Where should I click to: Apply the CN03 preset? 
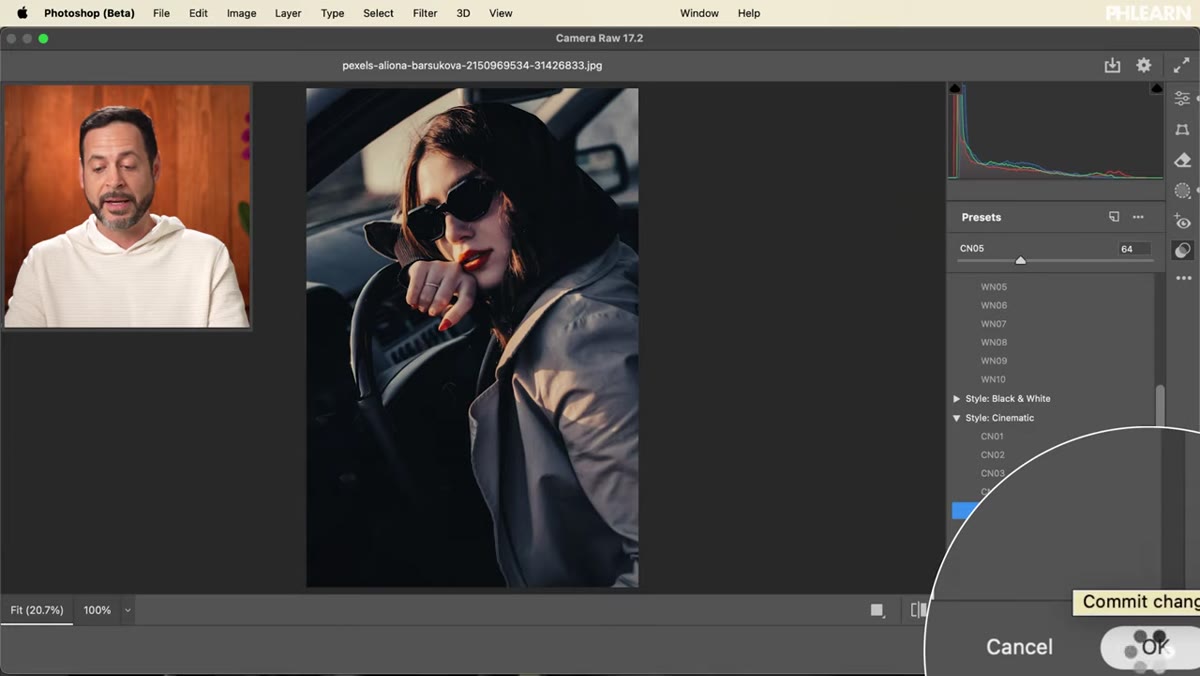[992, 473]
